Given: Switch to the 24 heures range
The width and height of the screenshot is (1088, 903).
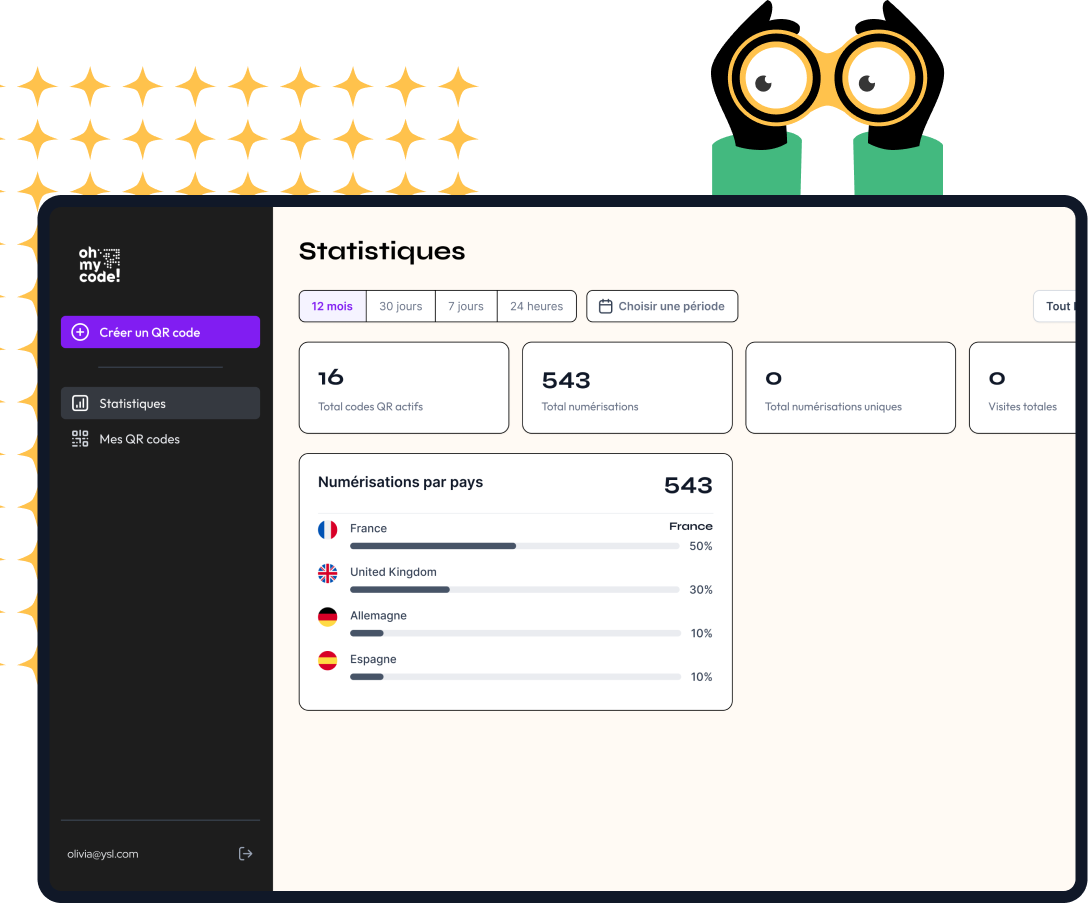Looking at the screenshot, I should pyautogui.click(x=536, y=306).
